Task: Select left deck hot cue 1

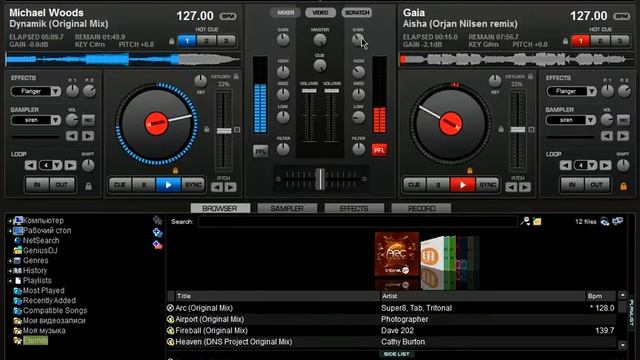Action: [187, 41]
